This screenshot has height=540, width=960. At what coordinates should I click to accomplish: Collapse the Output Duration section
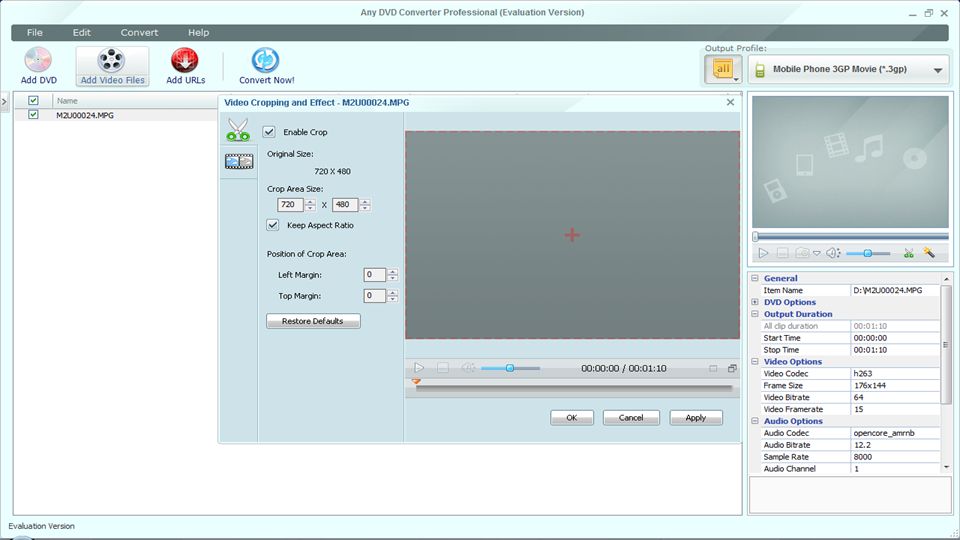[x=755, y=313]
